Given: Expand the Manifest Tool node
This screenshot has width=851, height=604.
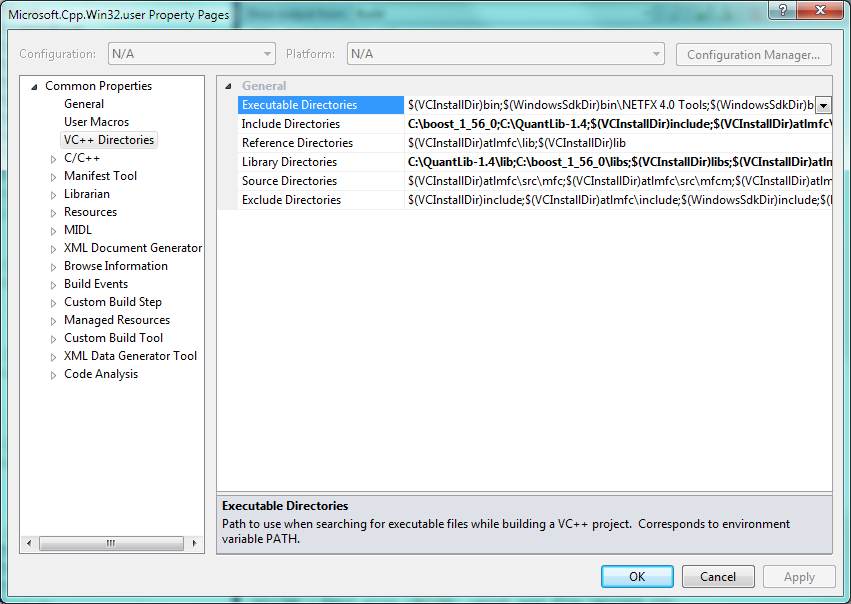Looking at the screenshot, I should [x=54, y=176].
